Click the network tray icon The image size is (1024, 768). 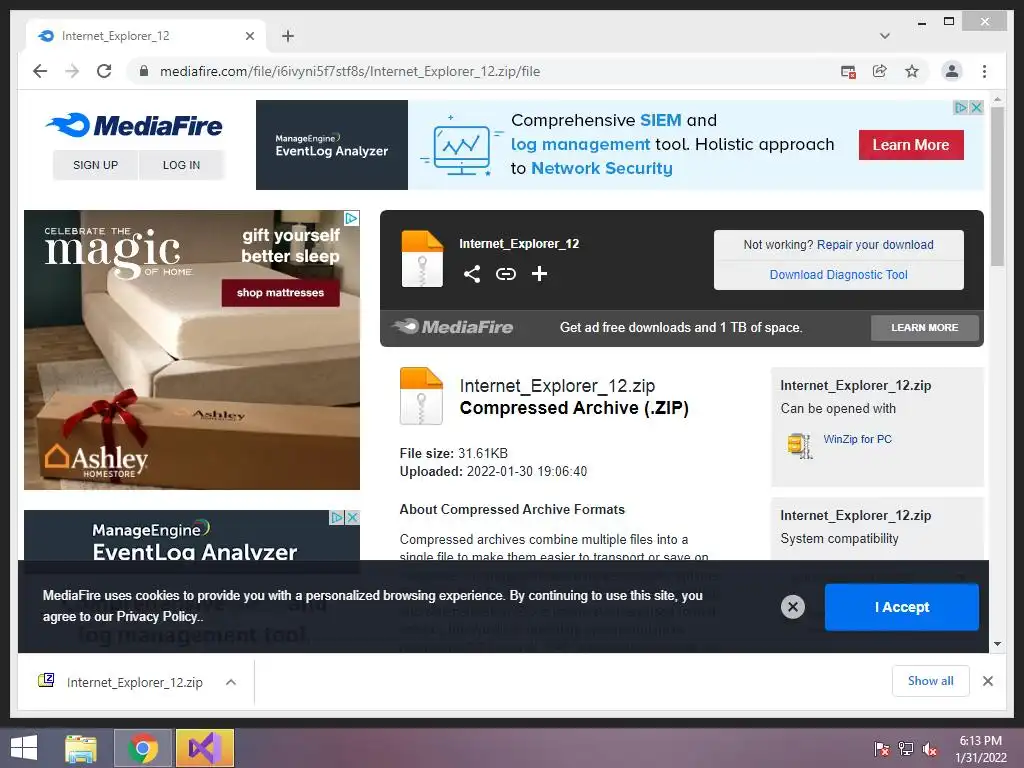click(x=906, y=749)
